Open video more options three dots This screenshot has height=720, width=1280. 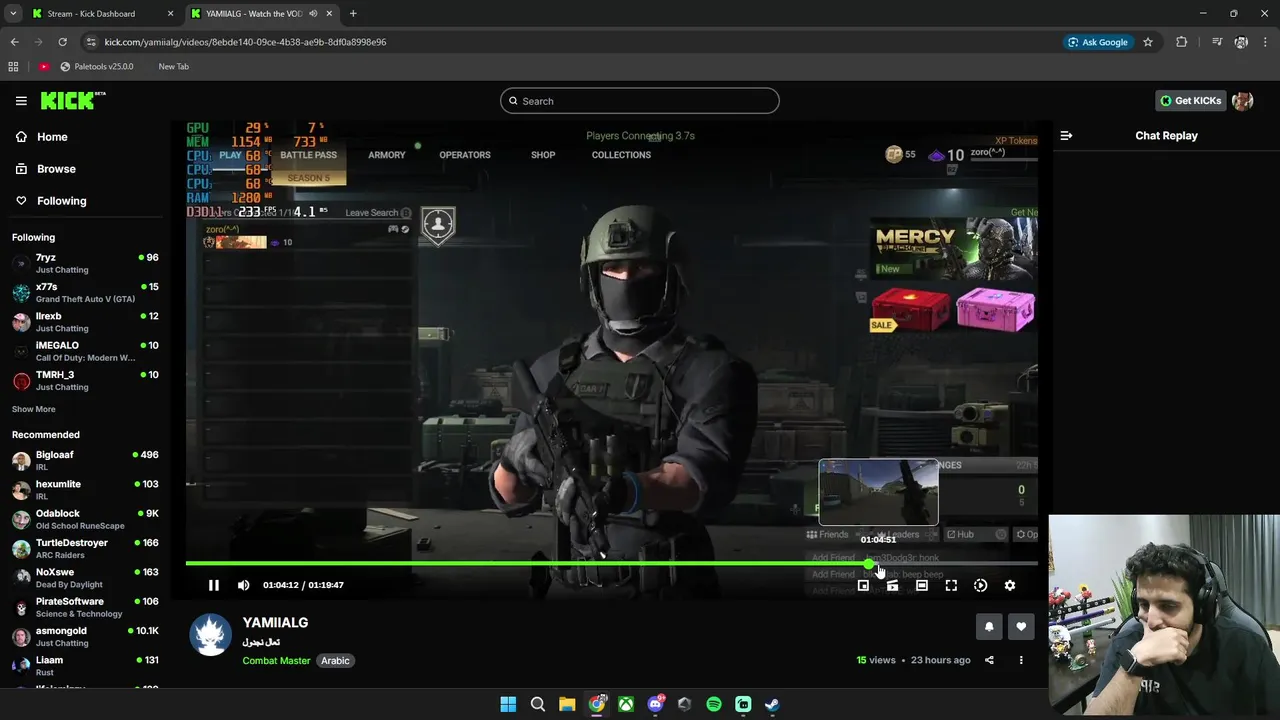(1021, 660)
